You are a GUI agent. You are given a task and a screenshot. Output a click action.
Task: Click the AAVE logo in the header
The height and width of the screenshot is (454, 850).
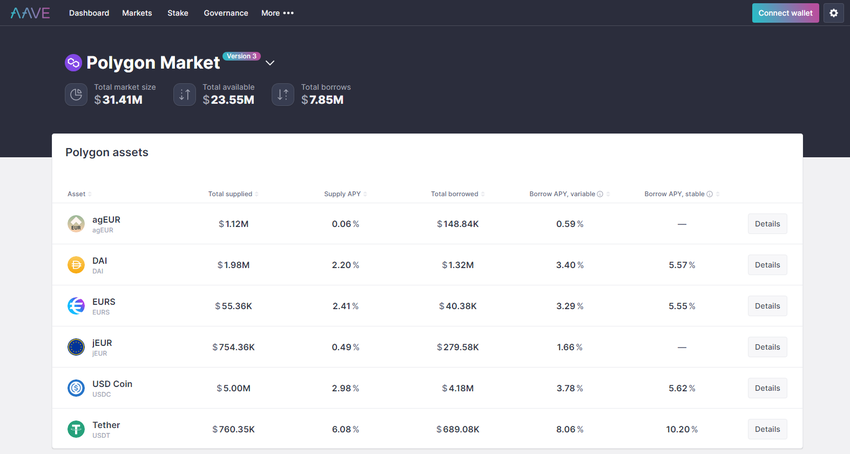[x=30, y=13]
